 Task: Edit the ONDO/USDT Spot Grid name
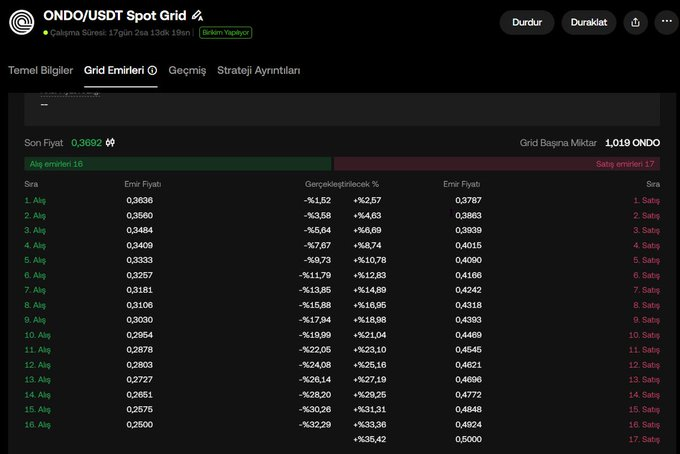[197, 16]
